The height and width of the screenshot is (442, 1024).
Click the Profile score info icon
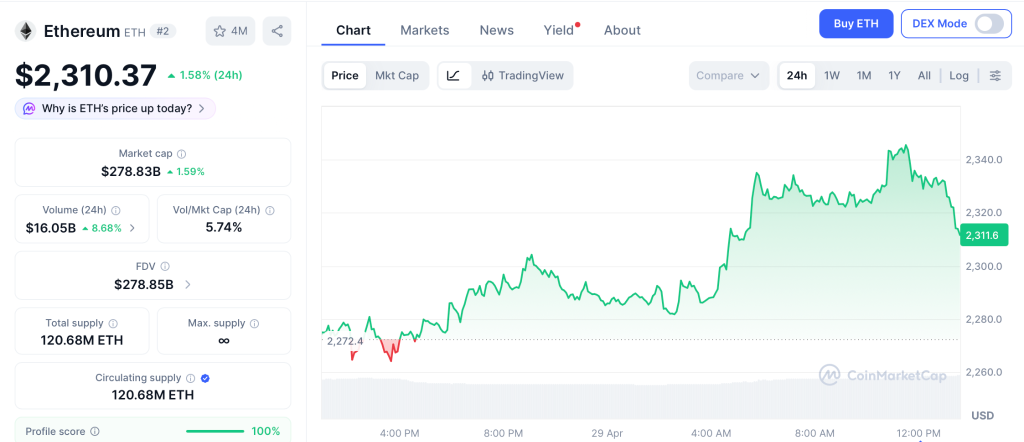coord(95,432)
